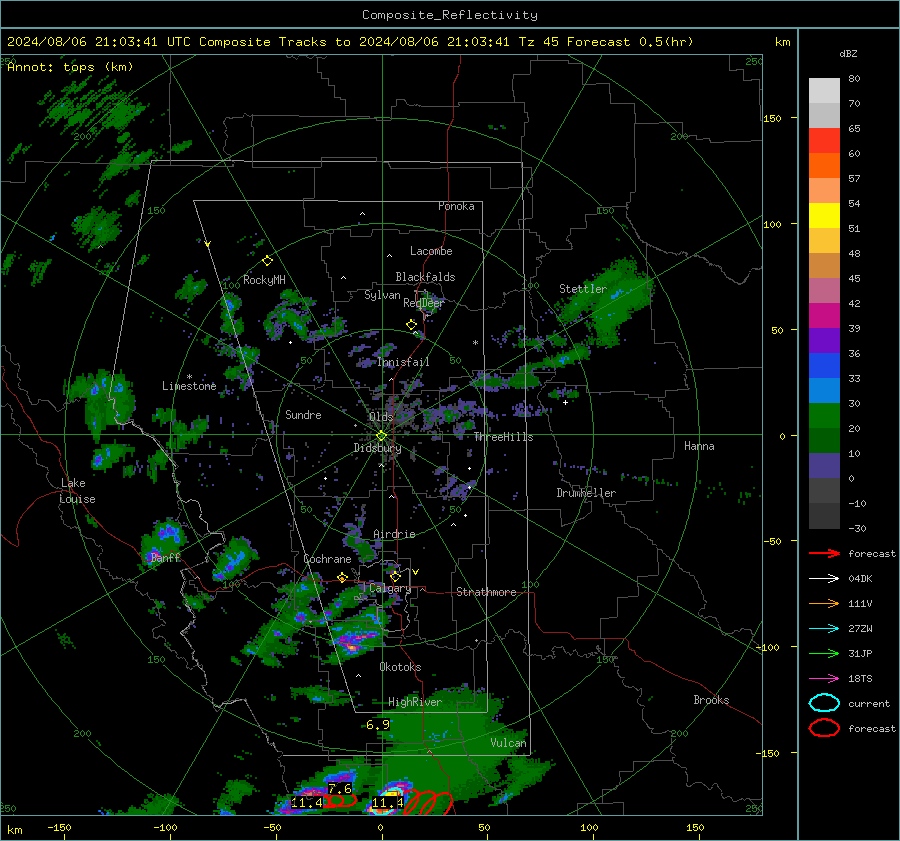Click the Banff map label
The width and height of the screenshot is (900, 841).
[165, 557]
